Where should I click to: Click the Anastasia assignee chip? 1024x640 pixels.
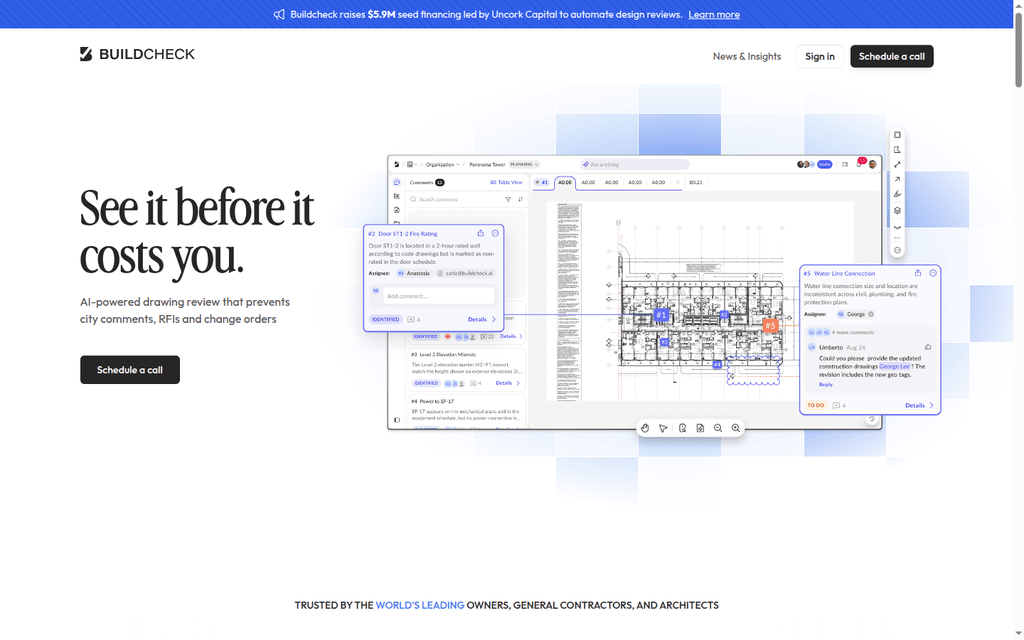point(414,273)
